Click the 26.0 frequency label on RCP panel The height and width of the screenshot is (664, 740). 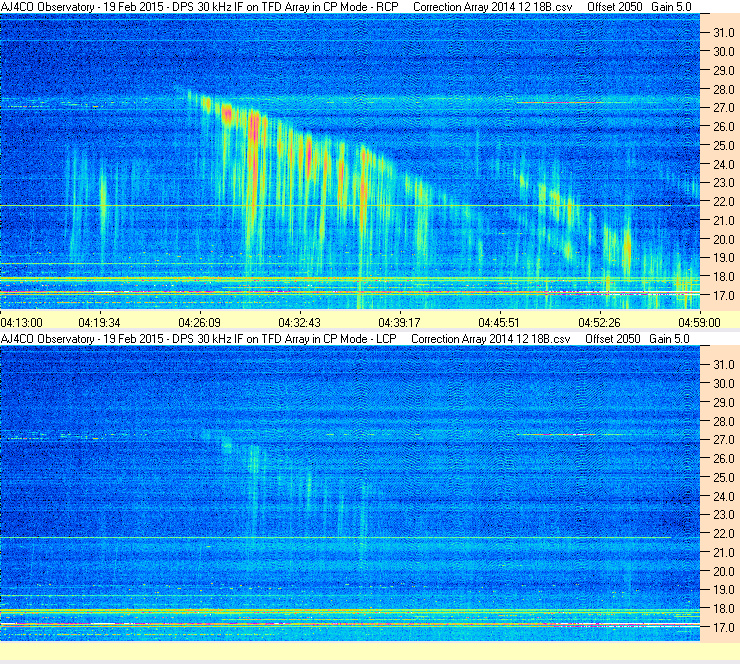tap(724, 126)
